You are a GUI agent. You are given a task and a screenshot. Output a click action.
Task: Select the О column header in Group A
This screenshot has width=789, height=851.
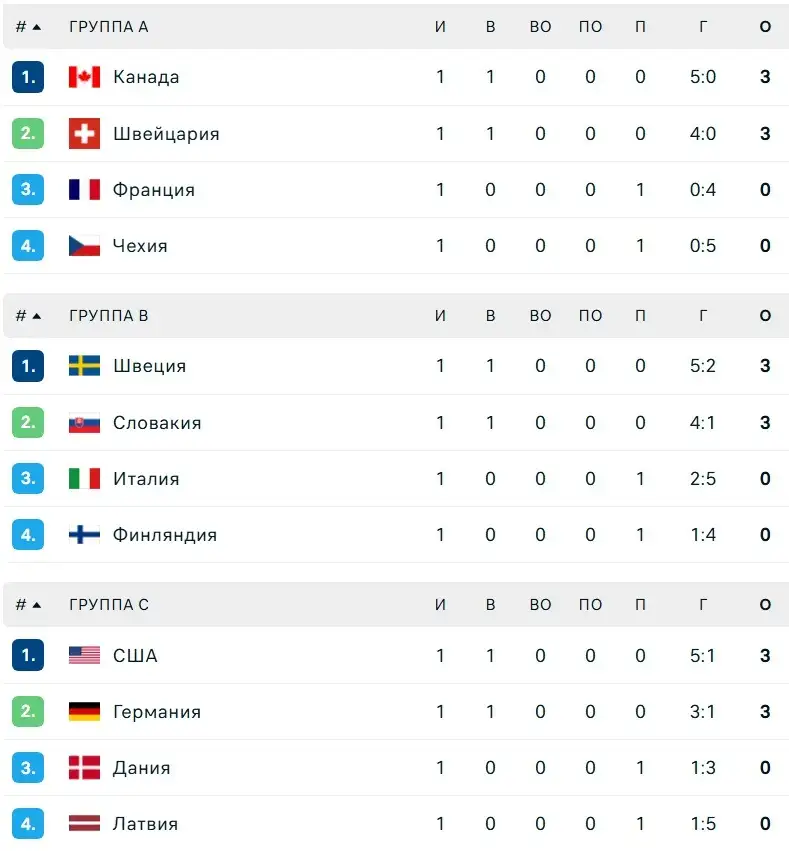click(765, 27)
